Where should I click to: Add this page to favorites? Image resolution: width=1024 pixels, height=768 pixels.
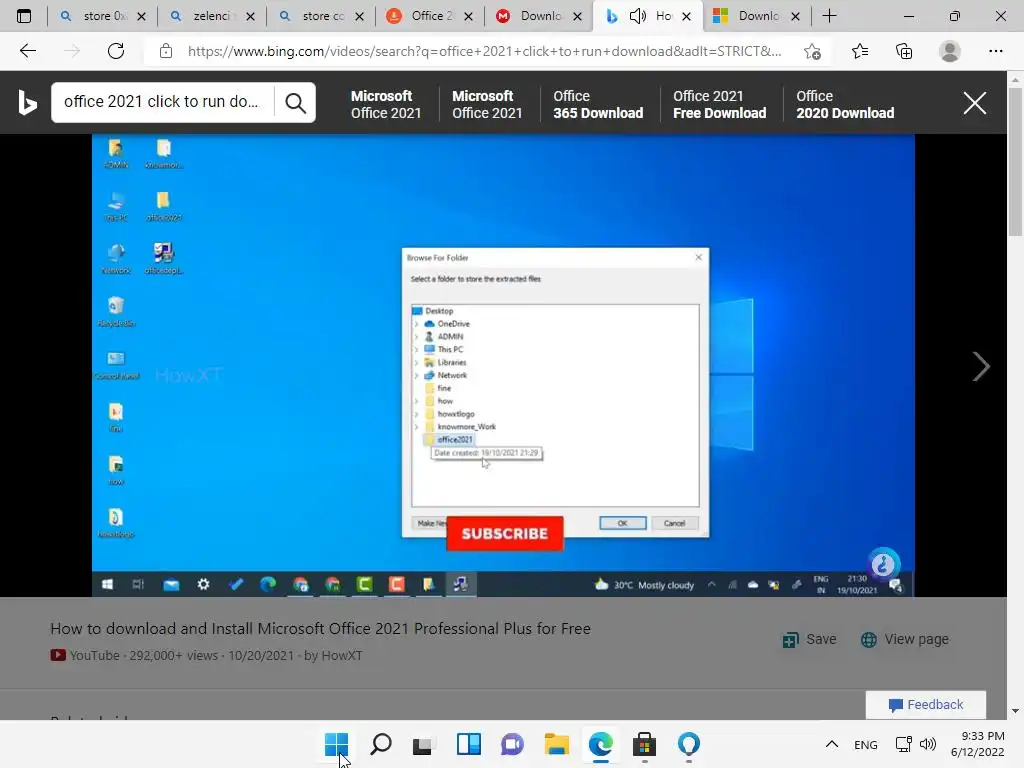[x=812, y=51]
